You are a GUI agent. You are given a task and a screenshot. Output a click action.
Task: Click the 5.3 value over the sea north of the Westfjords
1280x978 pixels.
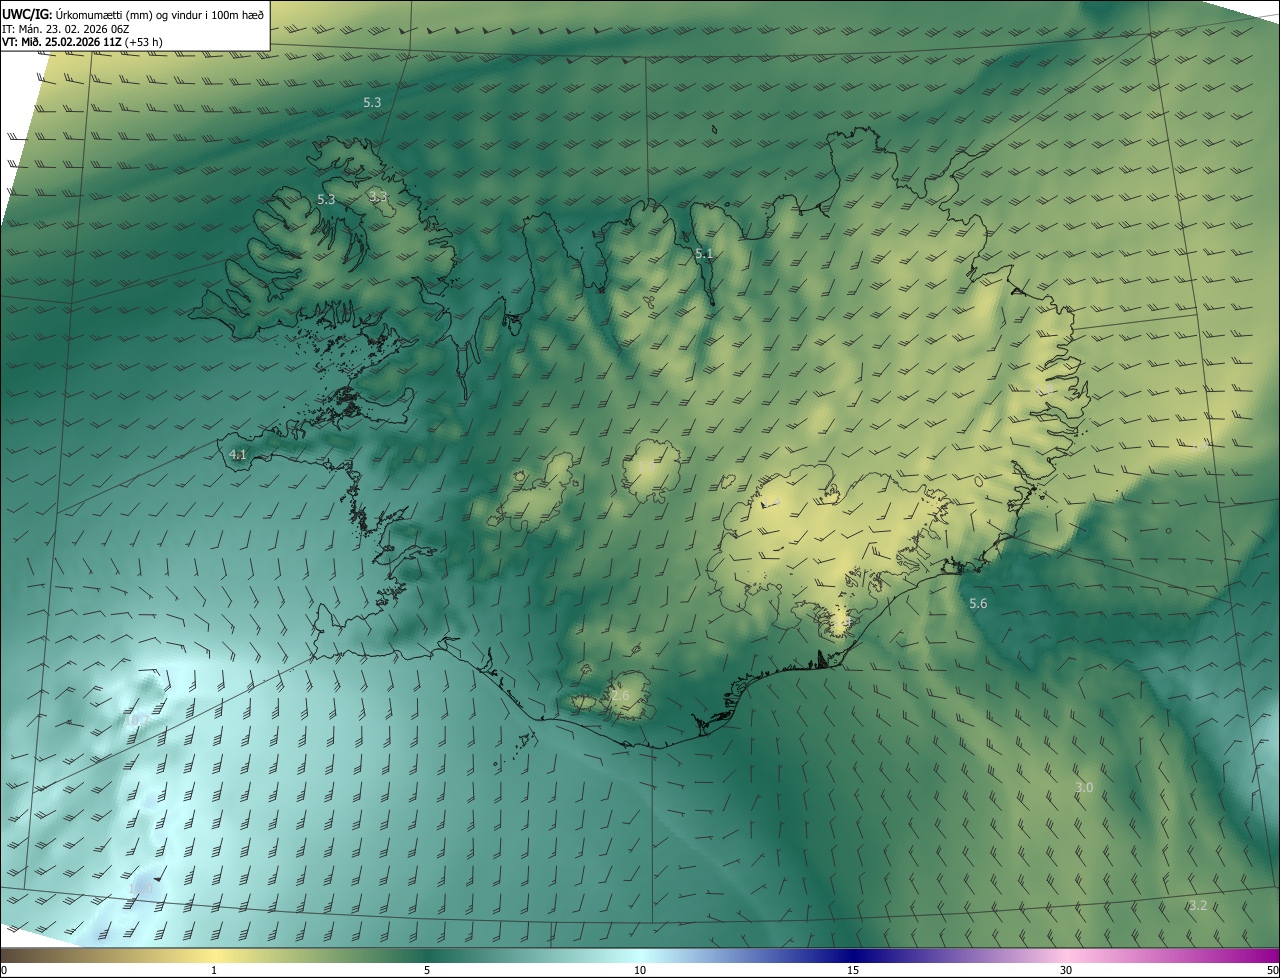tap(372, 102)
